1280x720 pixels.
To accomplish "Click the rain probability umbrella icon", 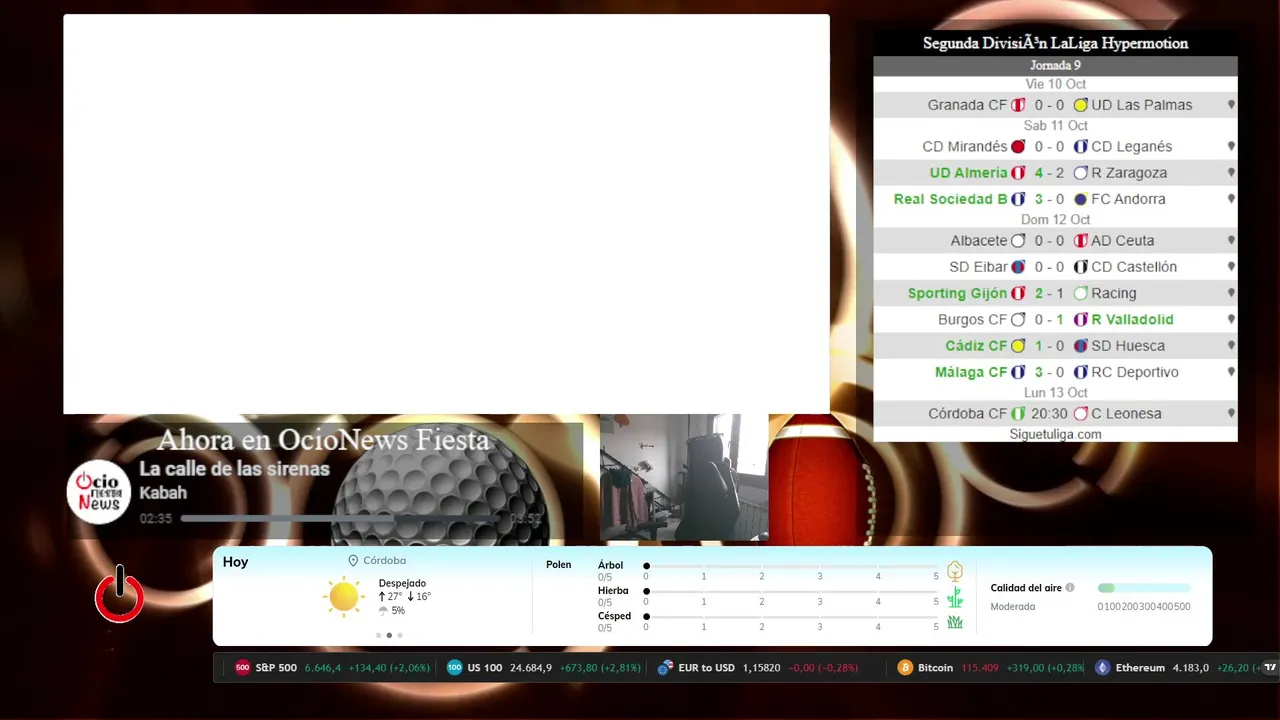I will click(x=383, y=611).
